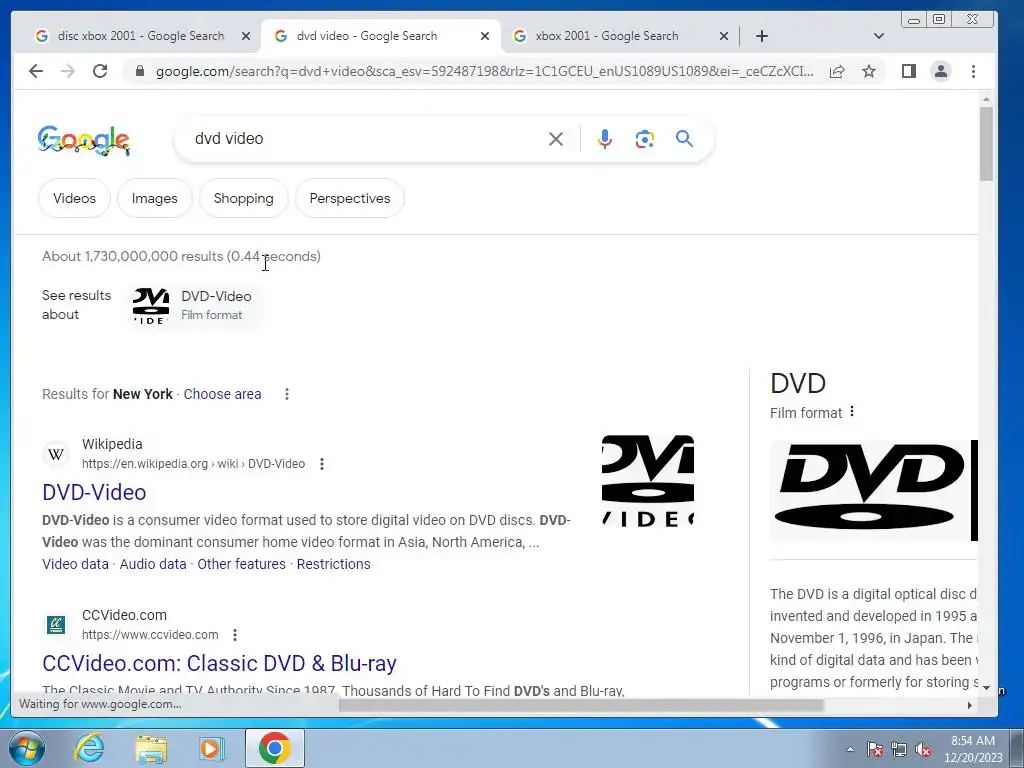The image size is (1024, 768).
Task: Open Audio data sitelink
Action: point(153,564)
